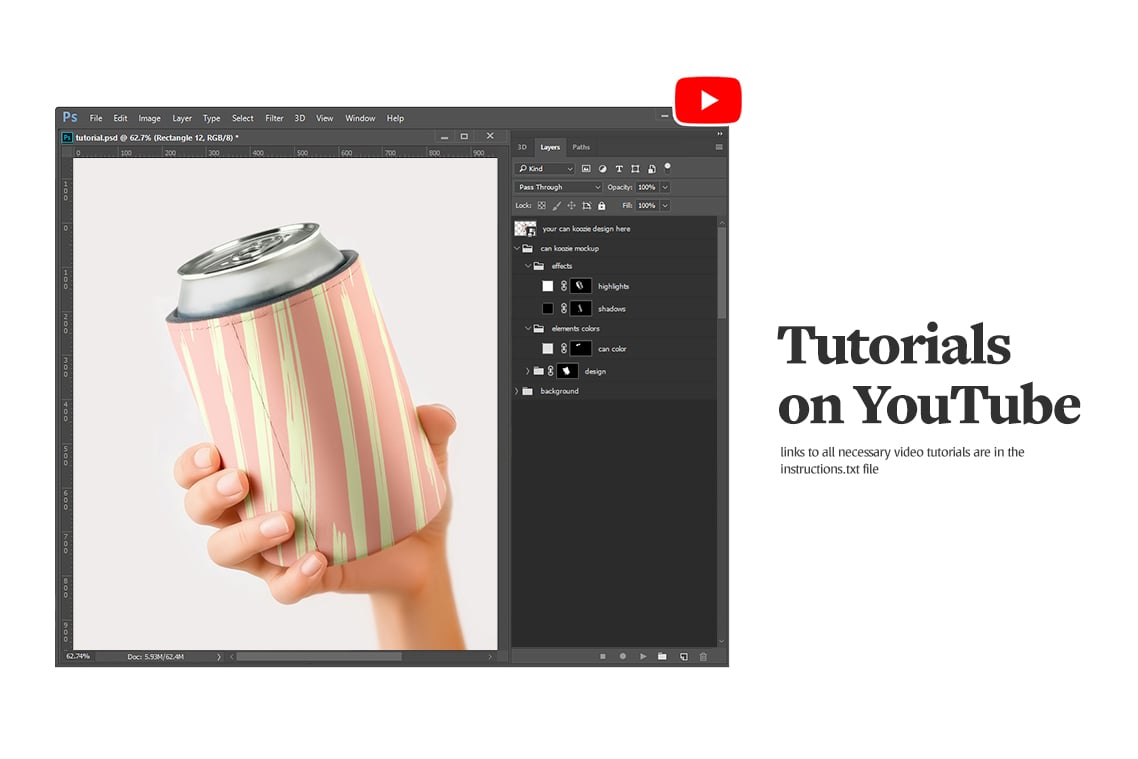Open the Layers panel menu icon

click(x=720, y=146)
